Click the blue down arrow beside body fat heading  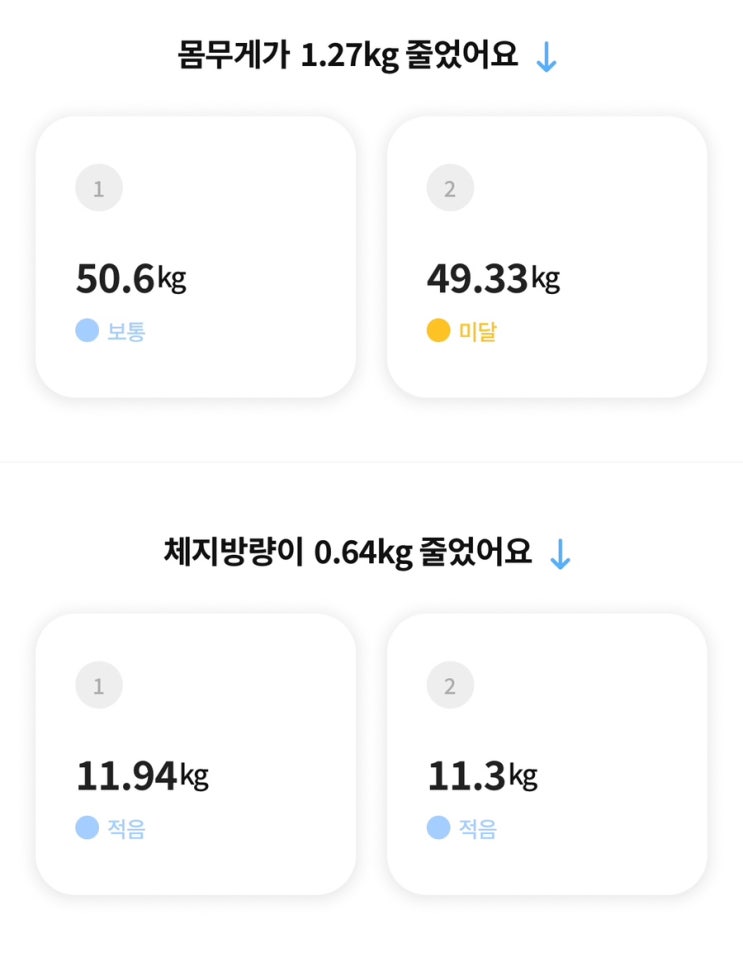pyautogui.click(x=560, y=553)
